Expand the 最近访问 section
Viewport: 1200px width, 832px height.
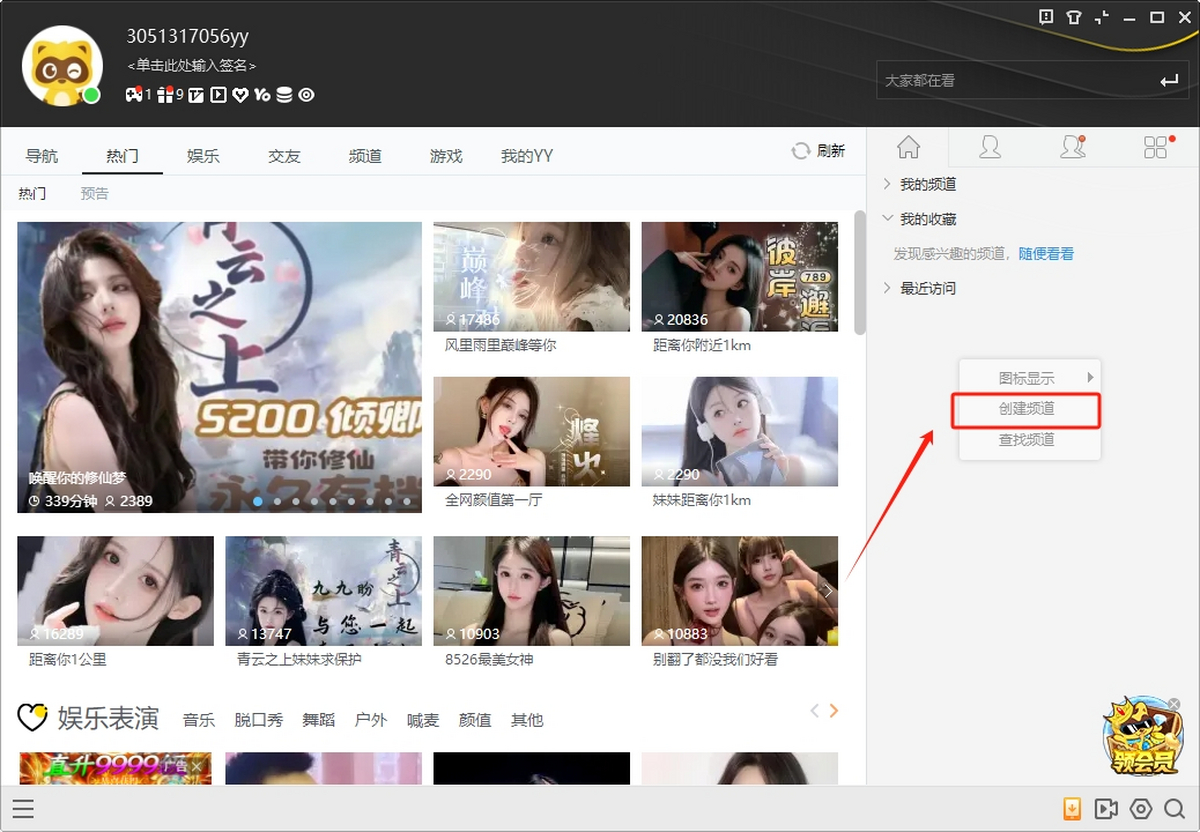pyautogui.click(x=920, y=288)
